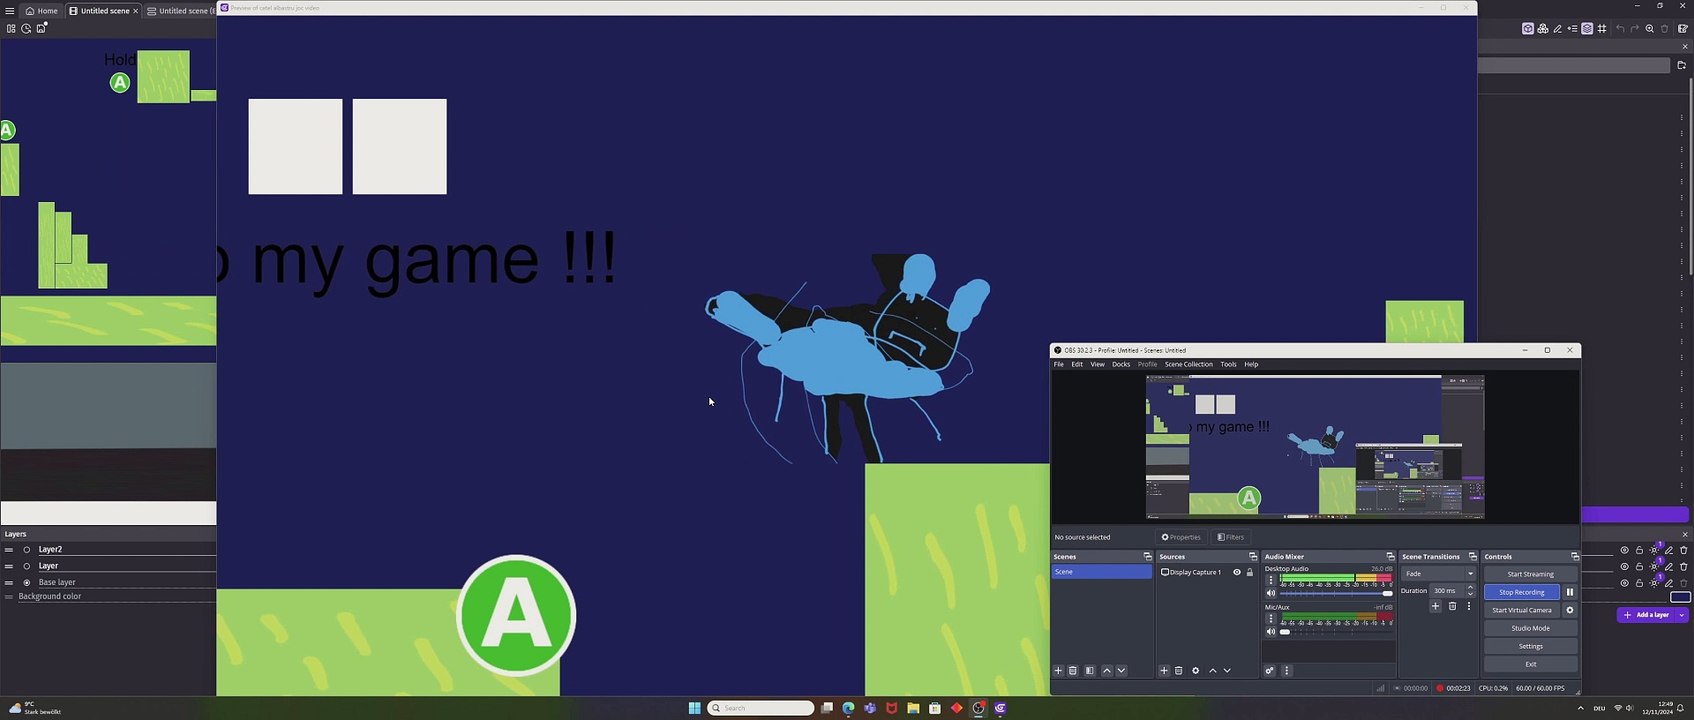Open scene filters in OBS Scenes dock
Viewport: 1694px width, 720px height.
(1089, 671)
